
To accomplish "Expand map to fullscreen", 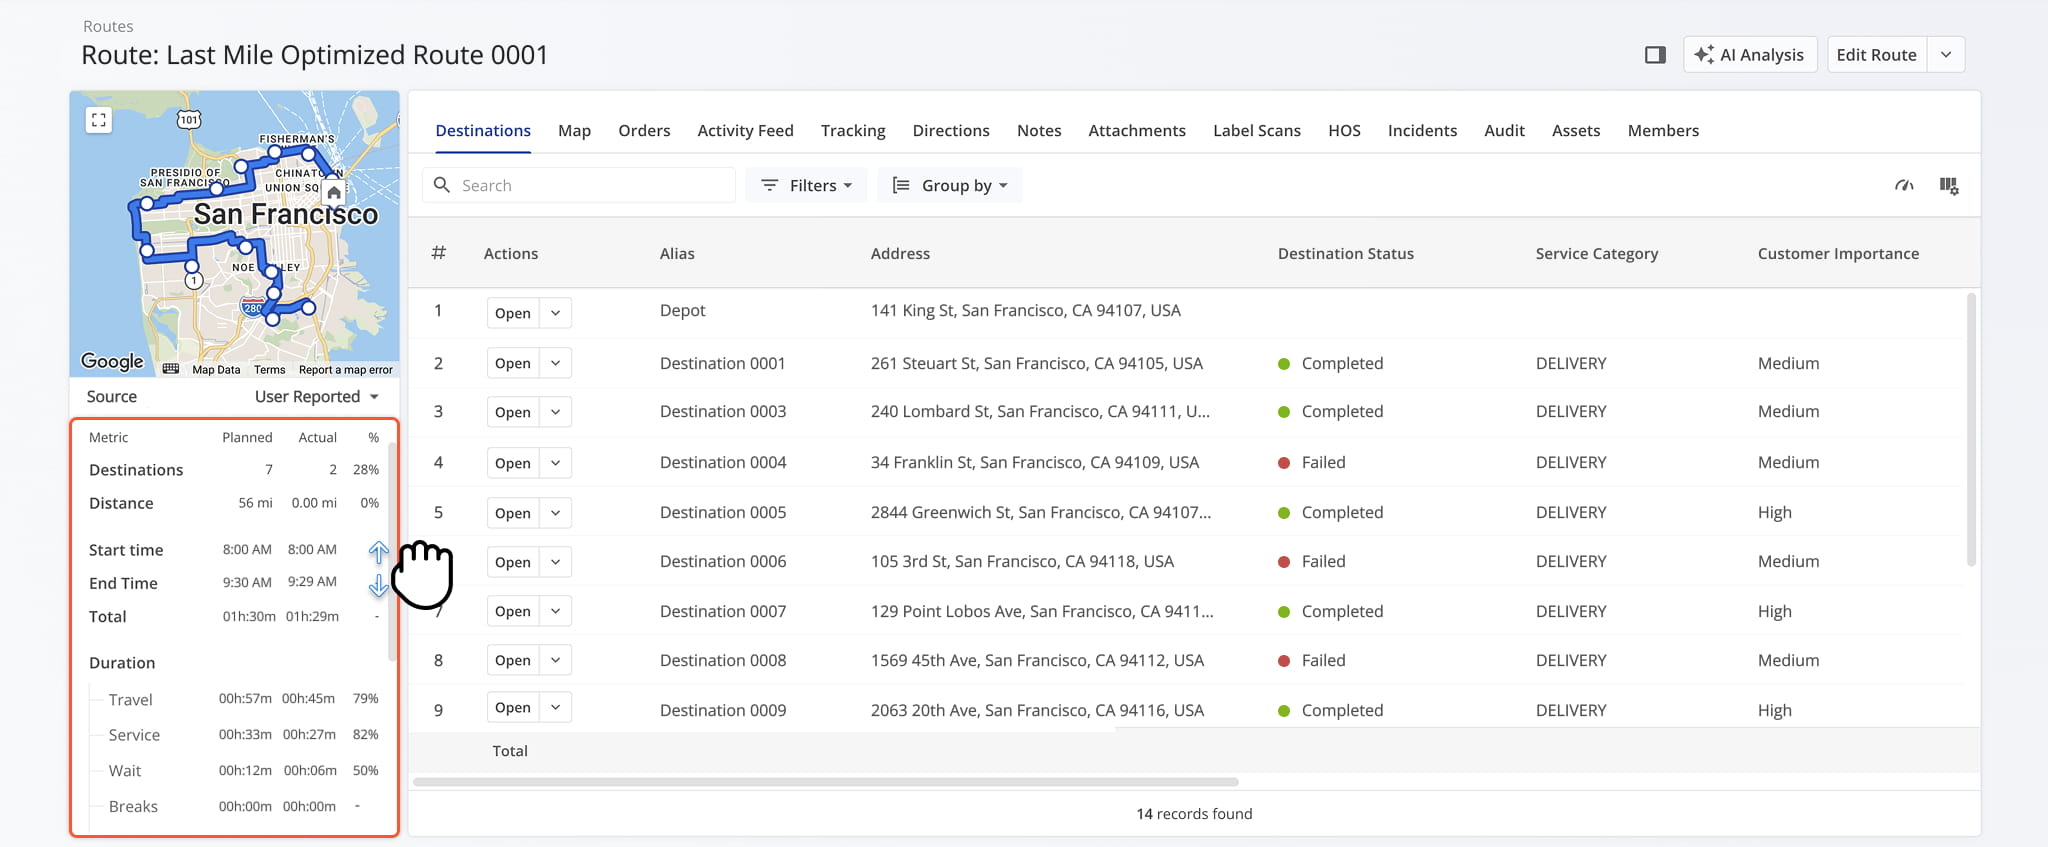I will point(98,120).
